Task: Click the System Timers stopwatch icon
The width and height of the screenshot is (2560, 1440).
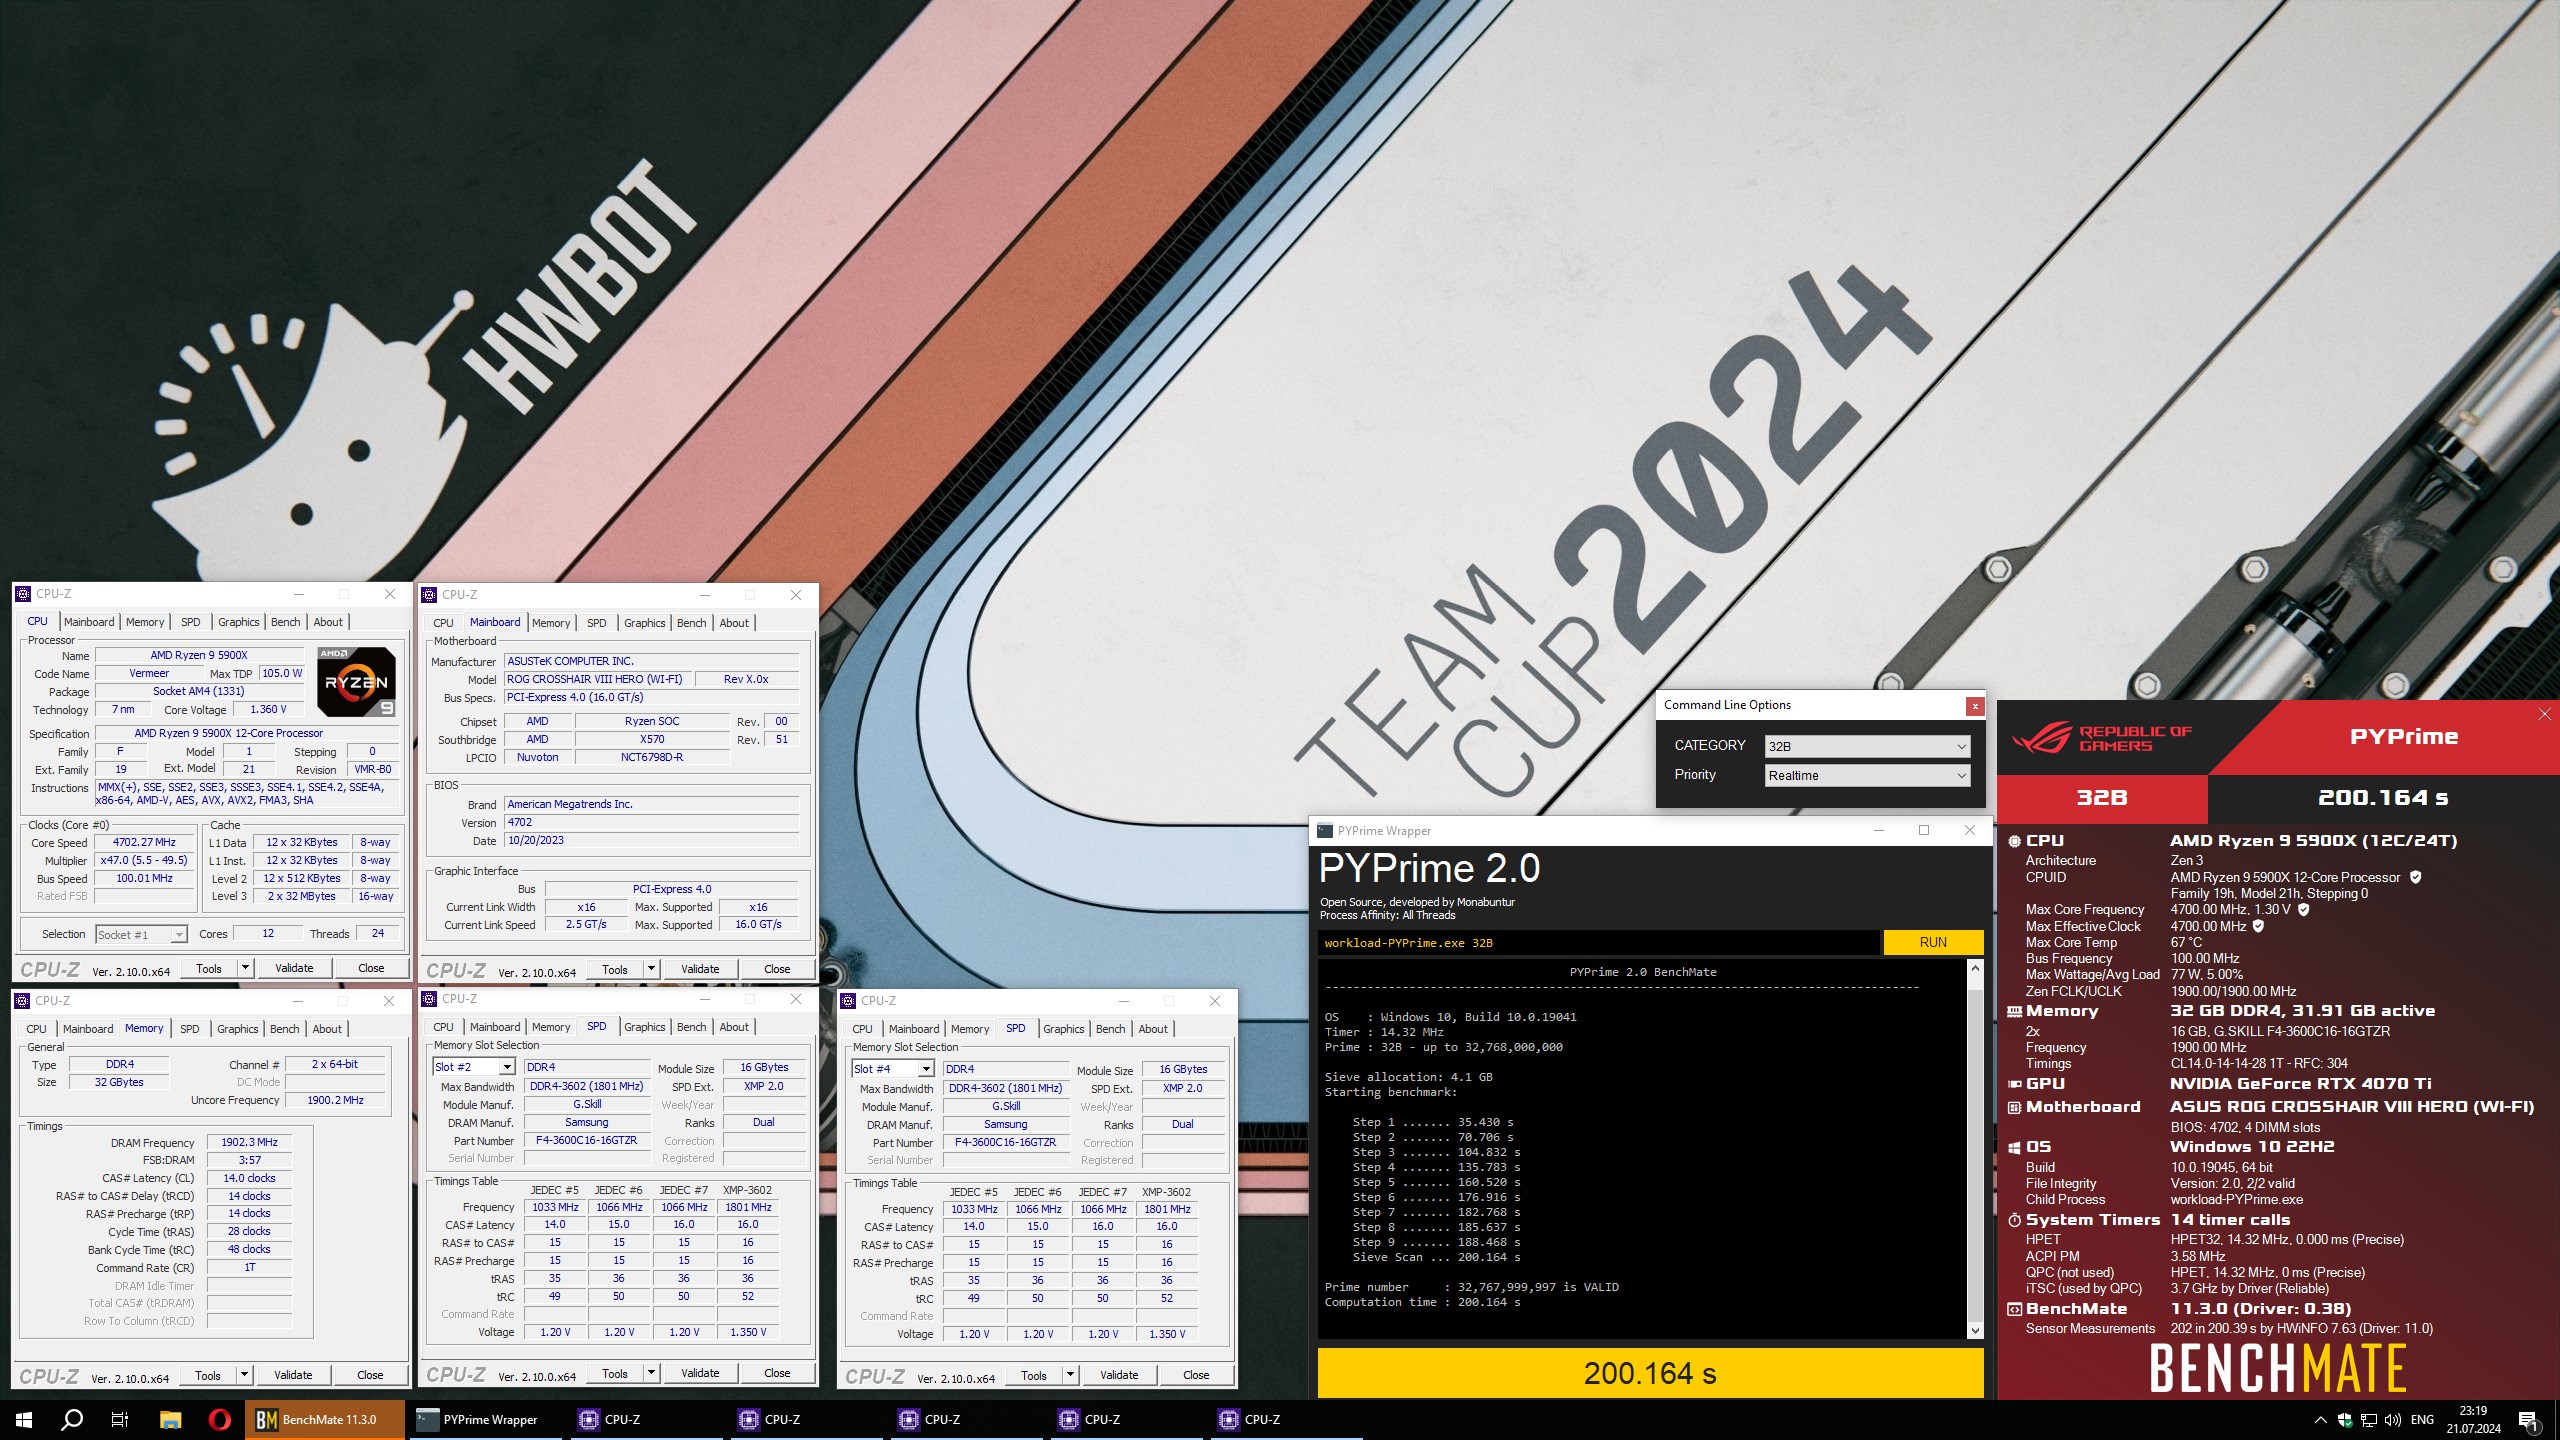Action: coord(2014,1220)
